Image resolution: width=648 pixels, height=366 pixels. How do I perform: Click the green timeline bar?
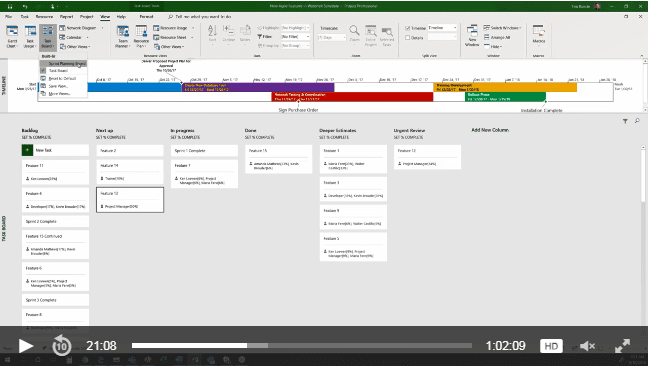(x=505, y=97)
